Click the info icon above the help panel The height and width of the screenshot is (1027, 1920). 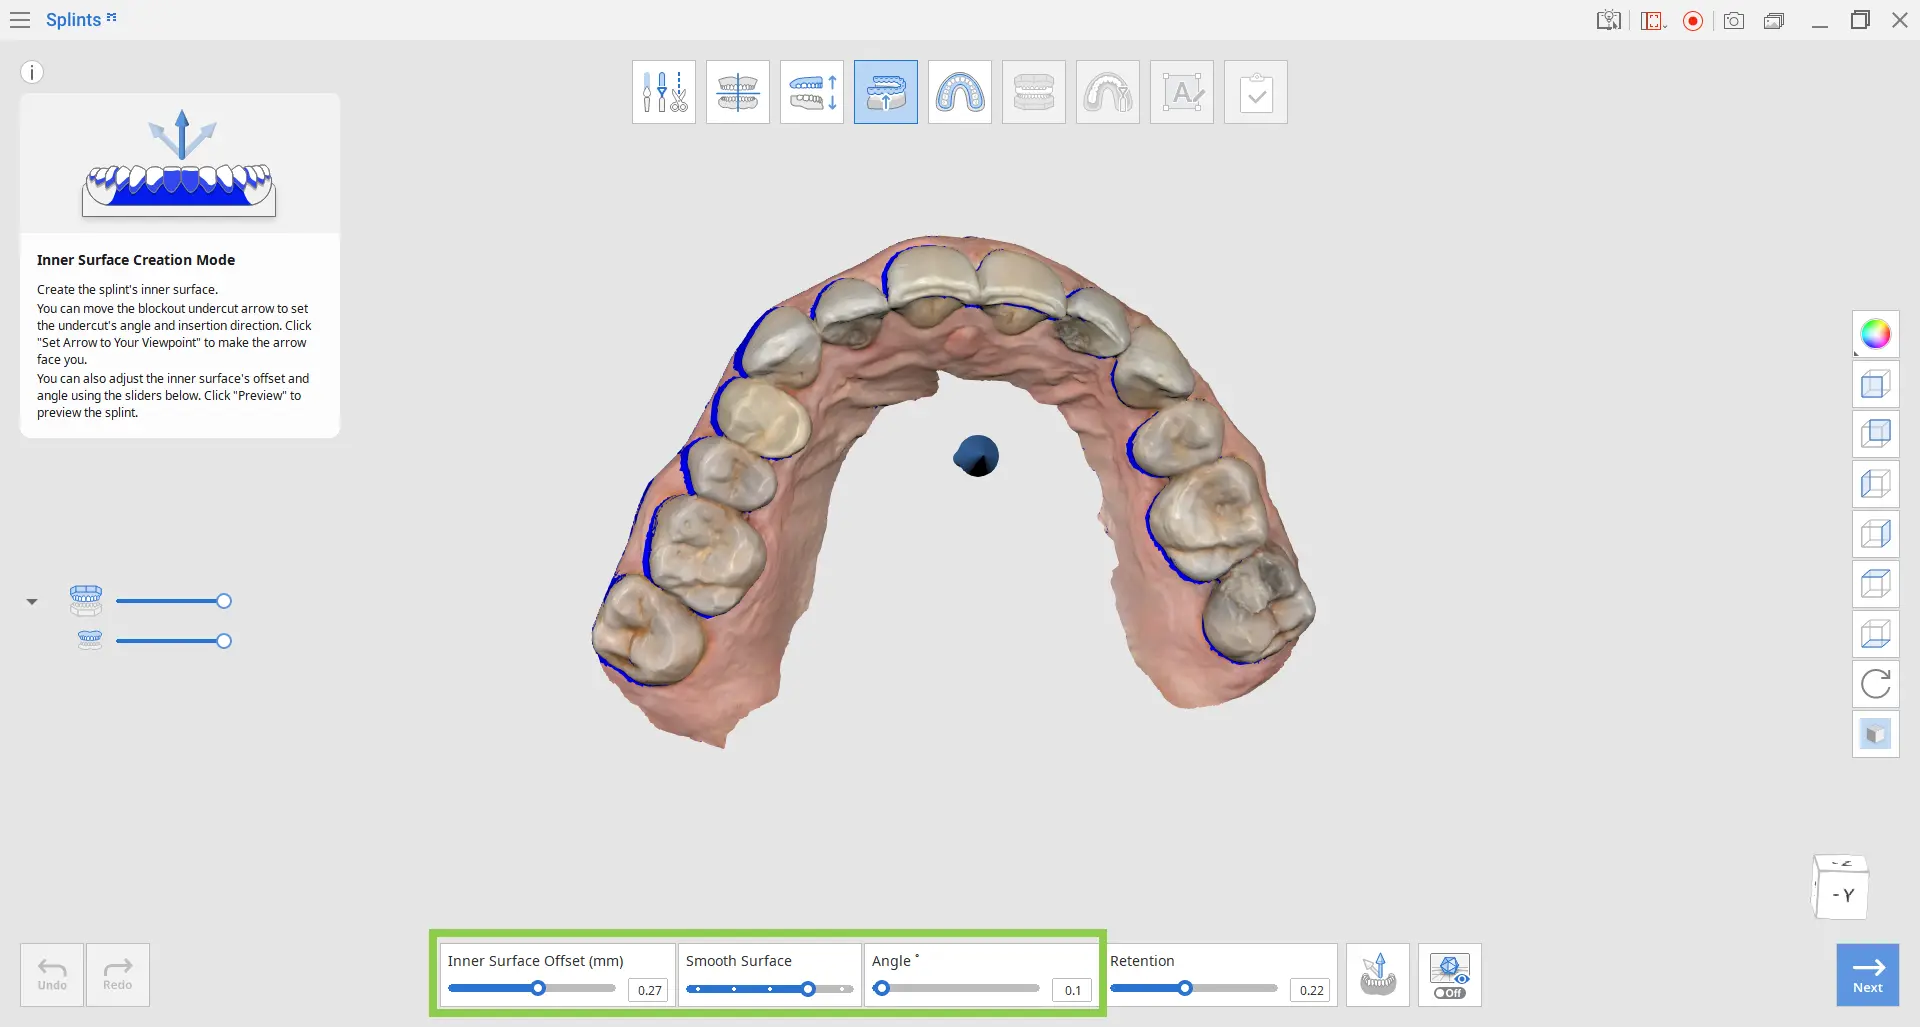[32, 72]
